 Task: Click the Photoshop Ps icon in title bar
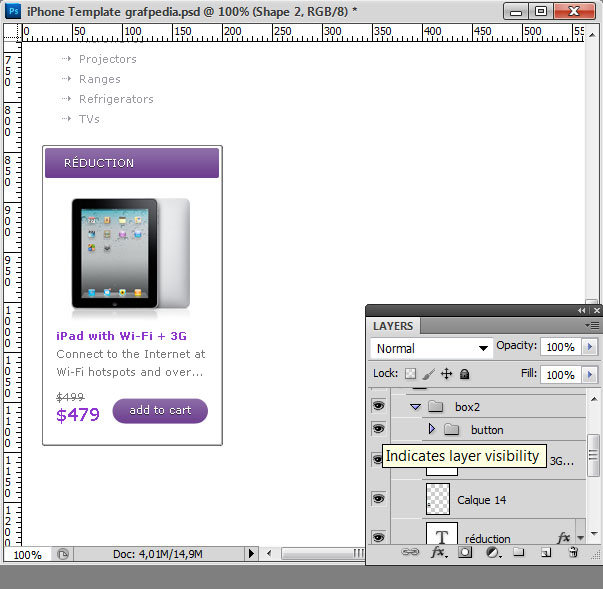click(x=13, y=11)
